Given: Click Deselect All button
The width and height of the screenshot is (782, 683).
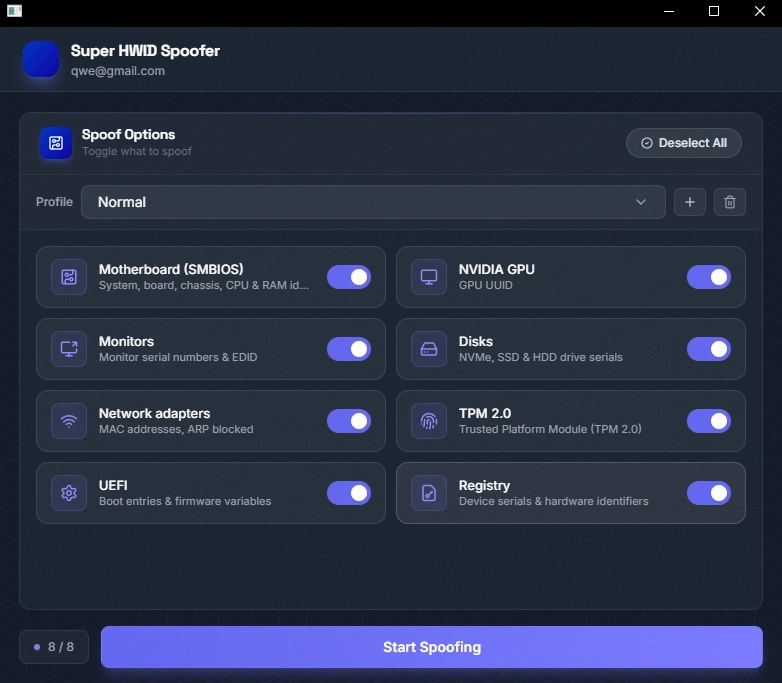Looking at the screenshot, I should coord(684,143).
